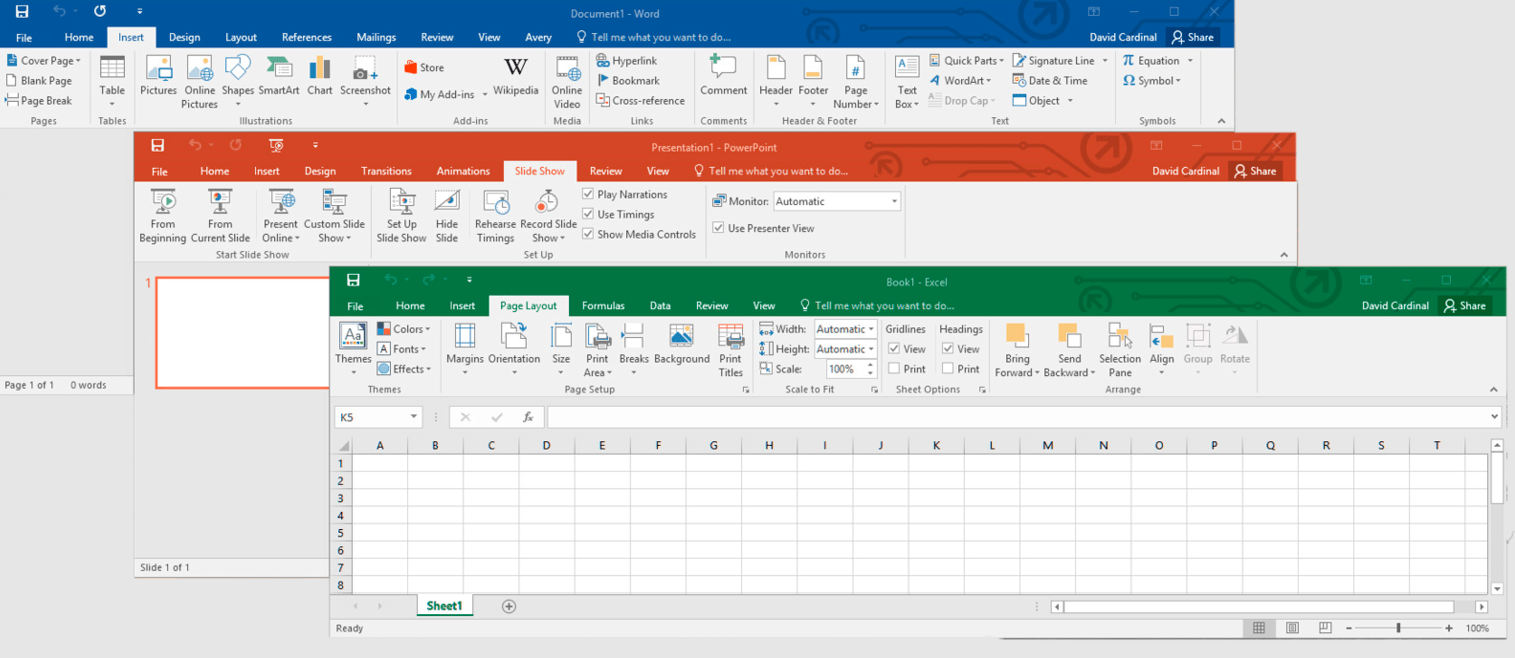Insert a Table in Word

coord(112,80)
